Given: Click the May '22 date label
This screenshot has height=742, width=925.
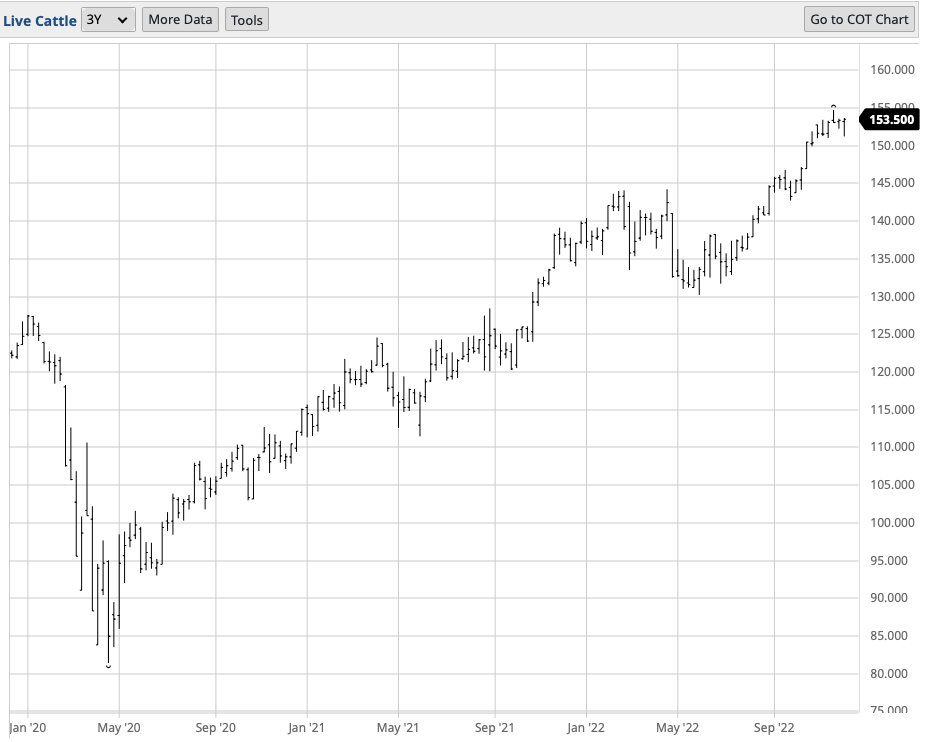Looking at the screenshot, I should click(x=677, y=728).
